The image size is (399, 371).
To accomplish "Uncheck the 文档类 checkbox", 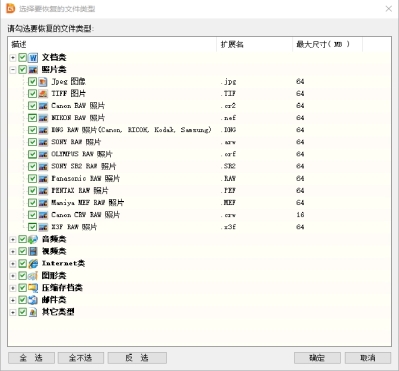I will point(22,57).
